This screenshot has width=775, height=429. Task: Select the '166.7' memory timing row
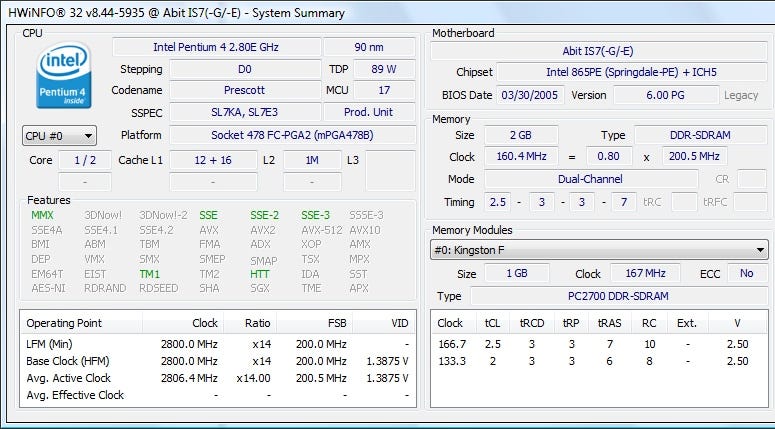(x=599, y=344)
